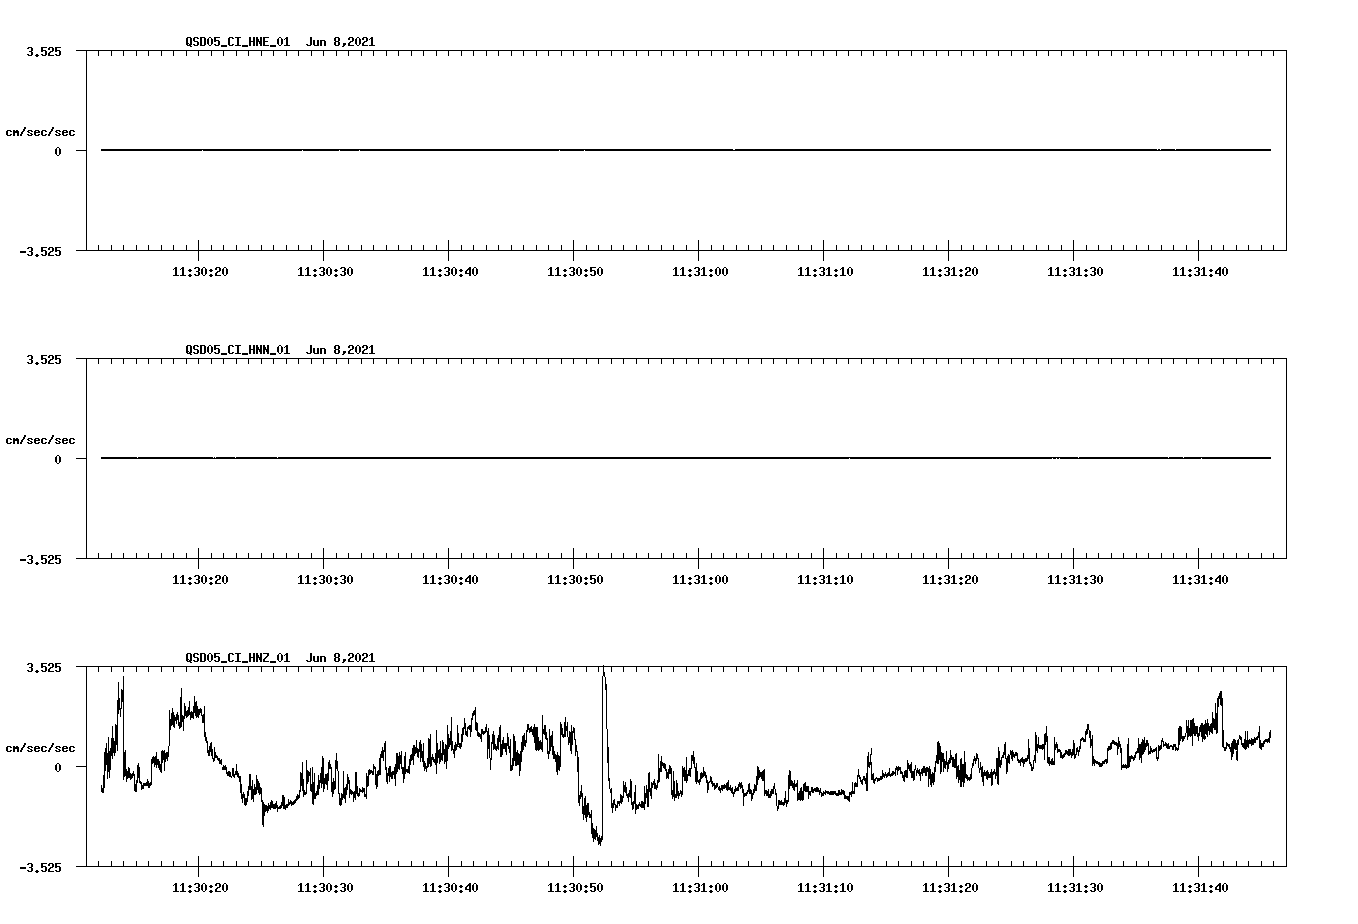
Task: Click the HNE plot's -3.525 lower axis label
Action: 40,251
